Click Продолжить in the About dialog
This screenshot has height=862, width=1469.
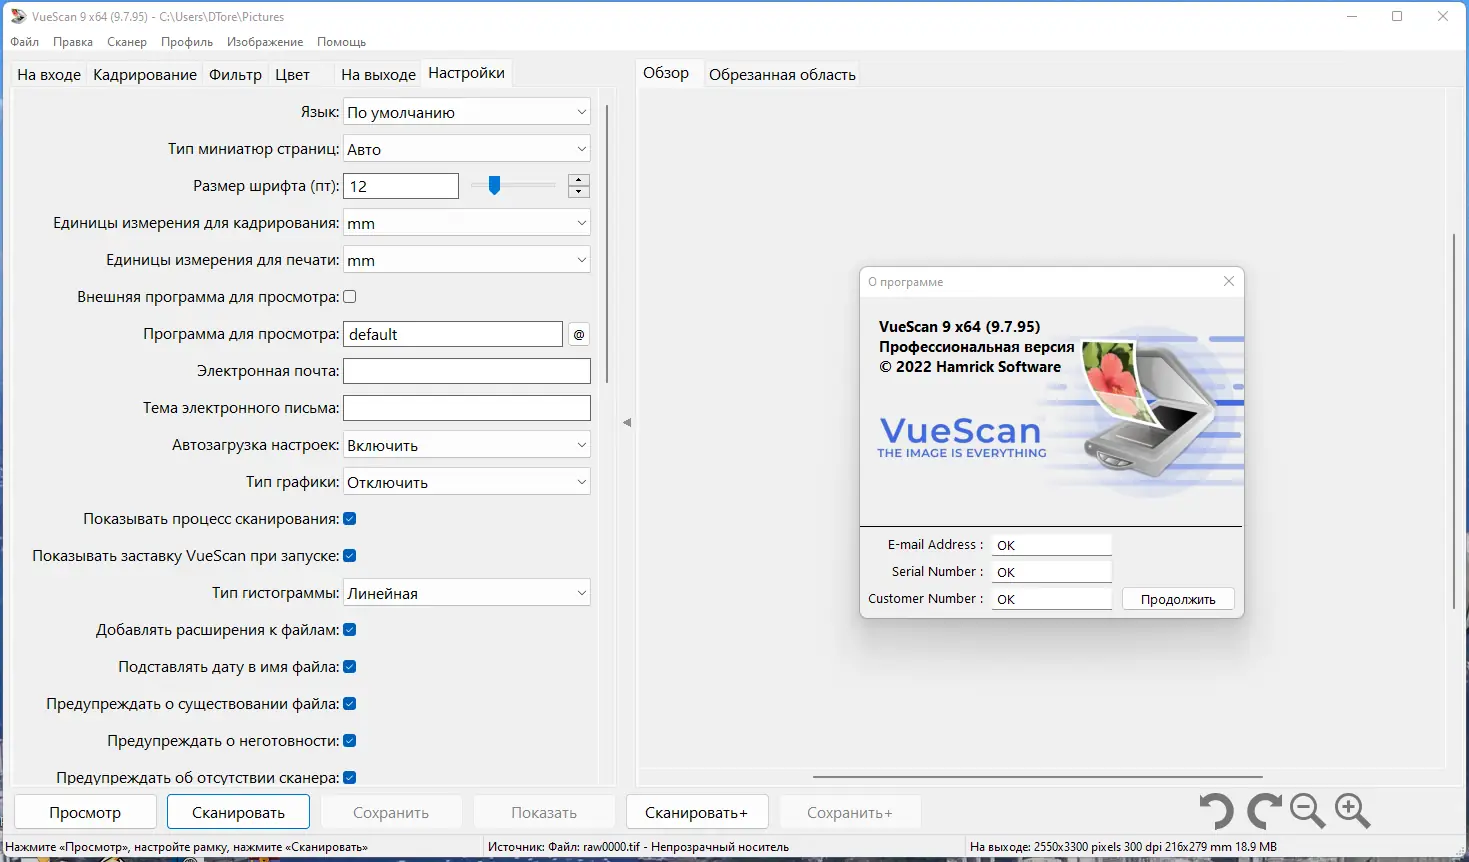[1177, 598]
